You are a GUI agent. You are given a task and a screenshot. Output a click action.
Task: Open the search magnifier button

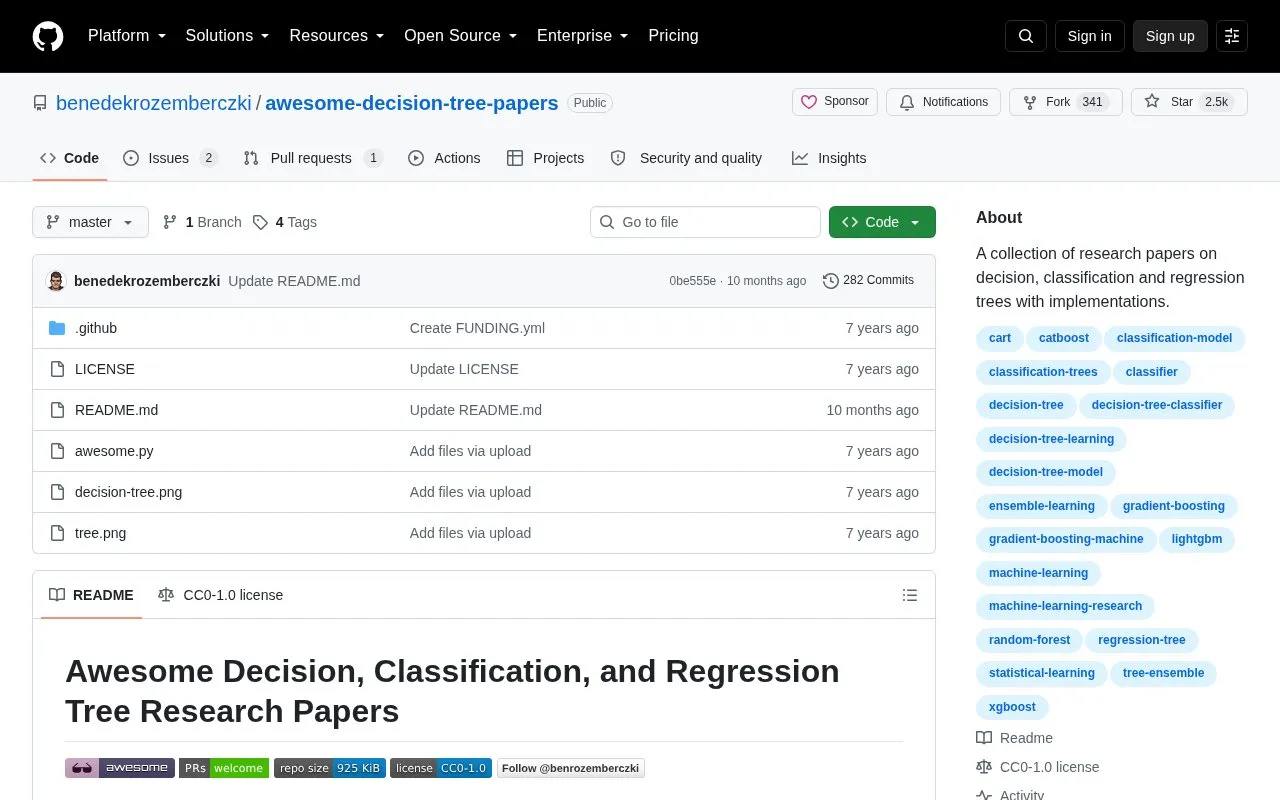point(1026,36)
